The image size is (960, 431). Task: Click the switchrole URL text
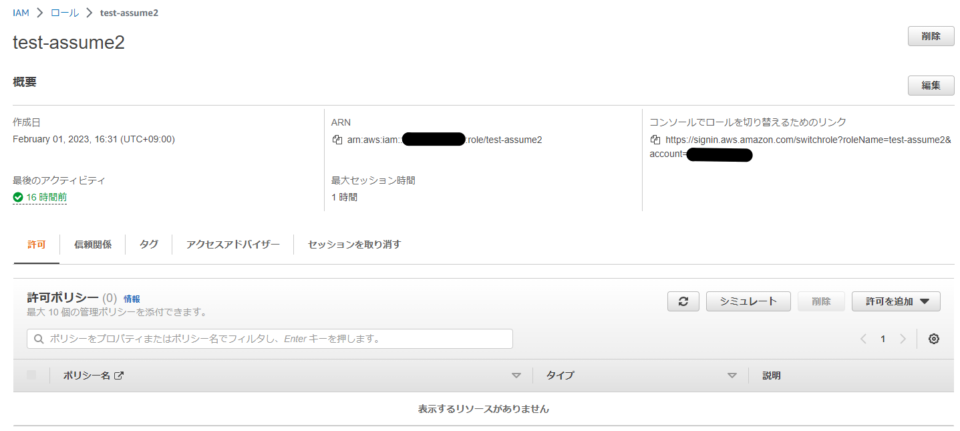(x=800, y=147)
